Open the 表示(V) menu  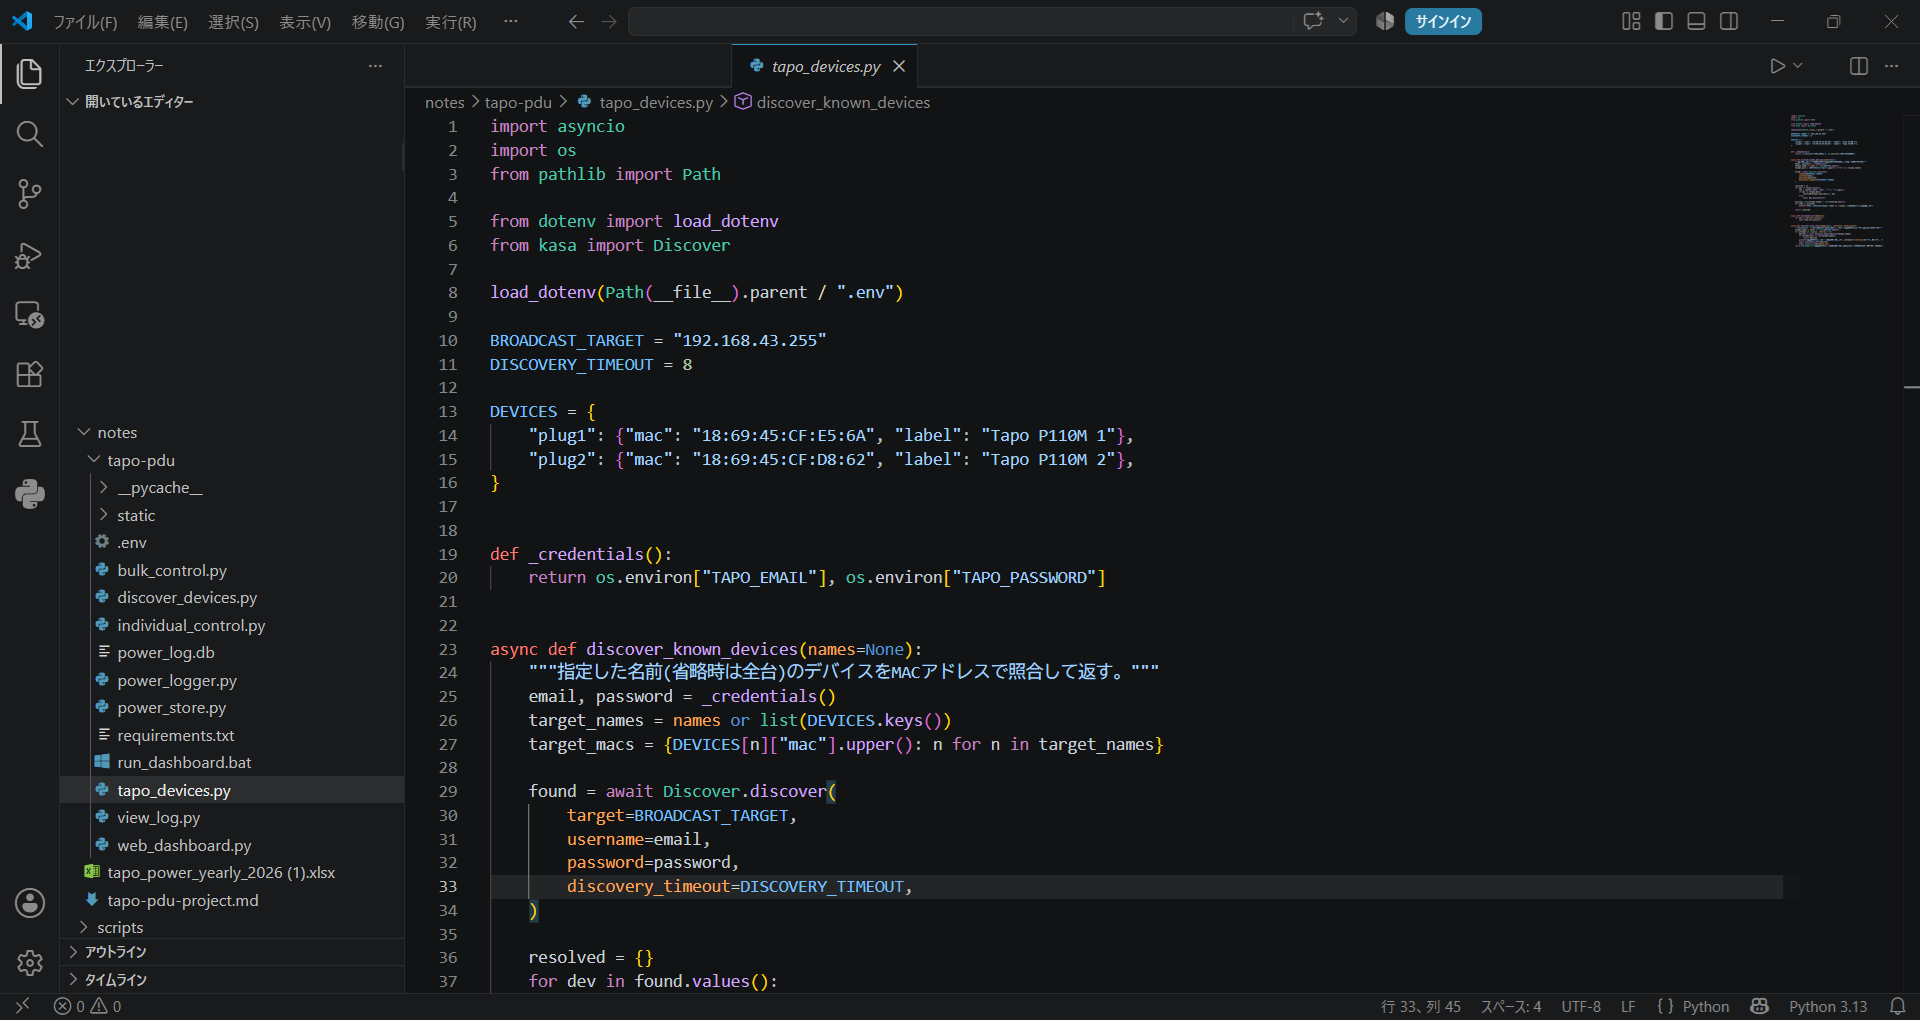[x=305, y=22]
